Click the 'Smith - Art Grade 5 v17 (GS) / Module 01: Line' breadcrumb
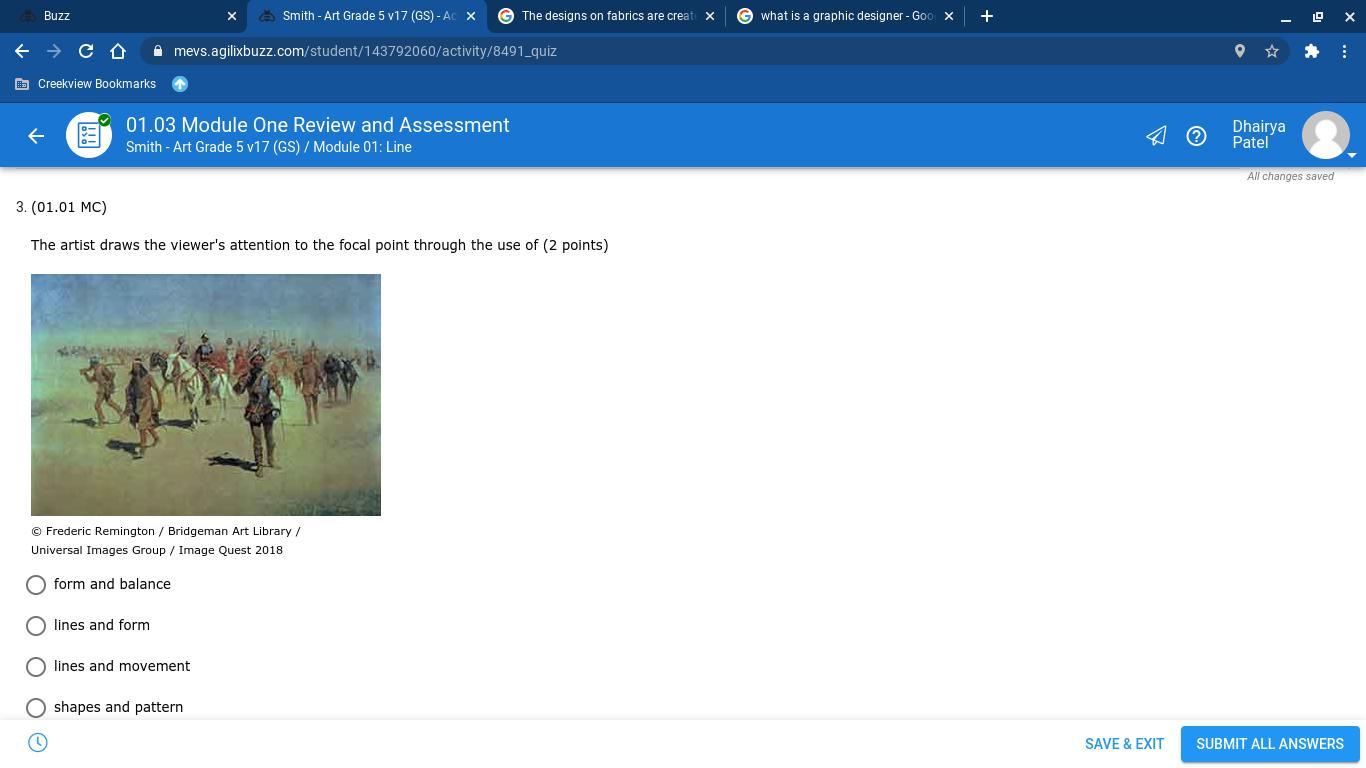 pyautogui.click(x=269, y=147)
